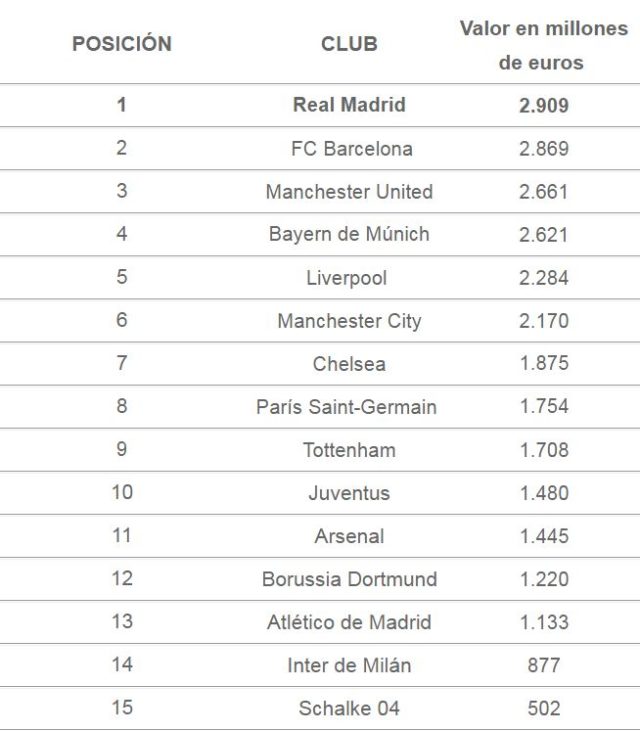The image size is (640, 731).
Task: Click the Inter de Milán entry
Action: (x=349, y=665)
